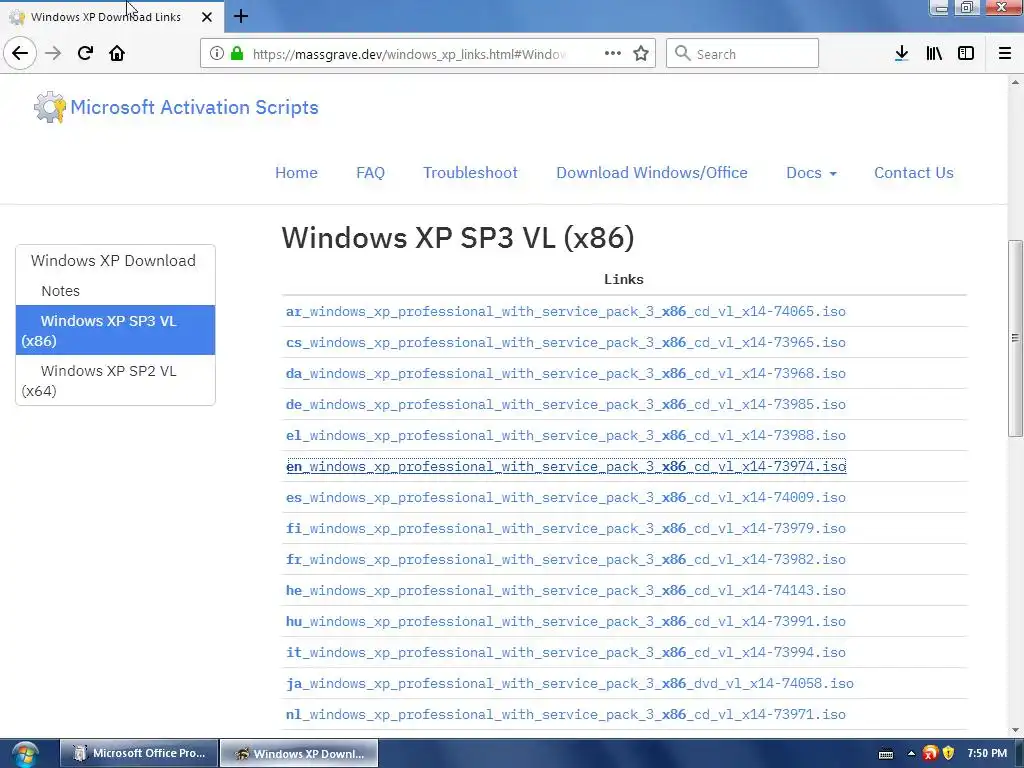1024x768 pixels.
Task: Download the de_windows_xp x14-73985.iso link
Action: (566, 404)
